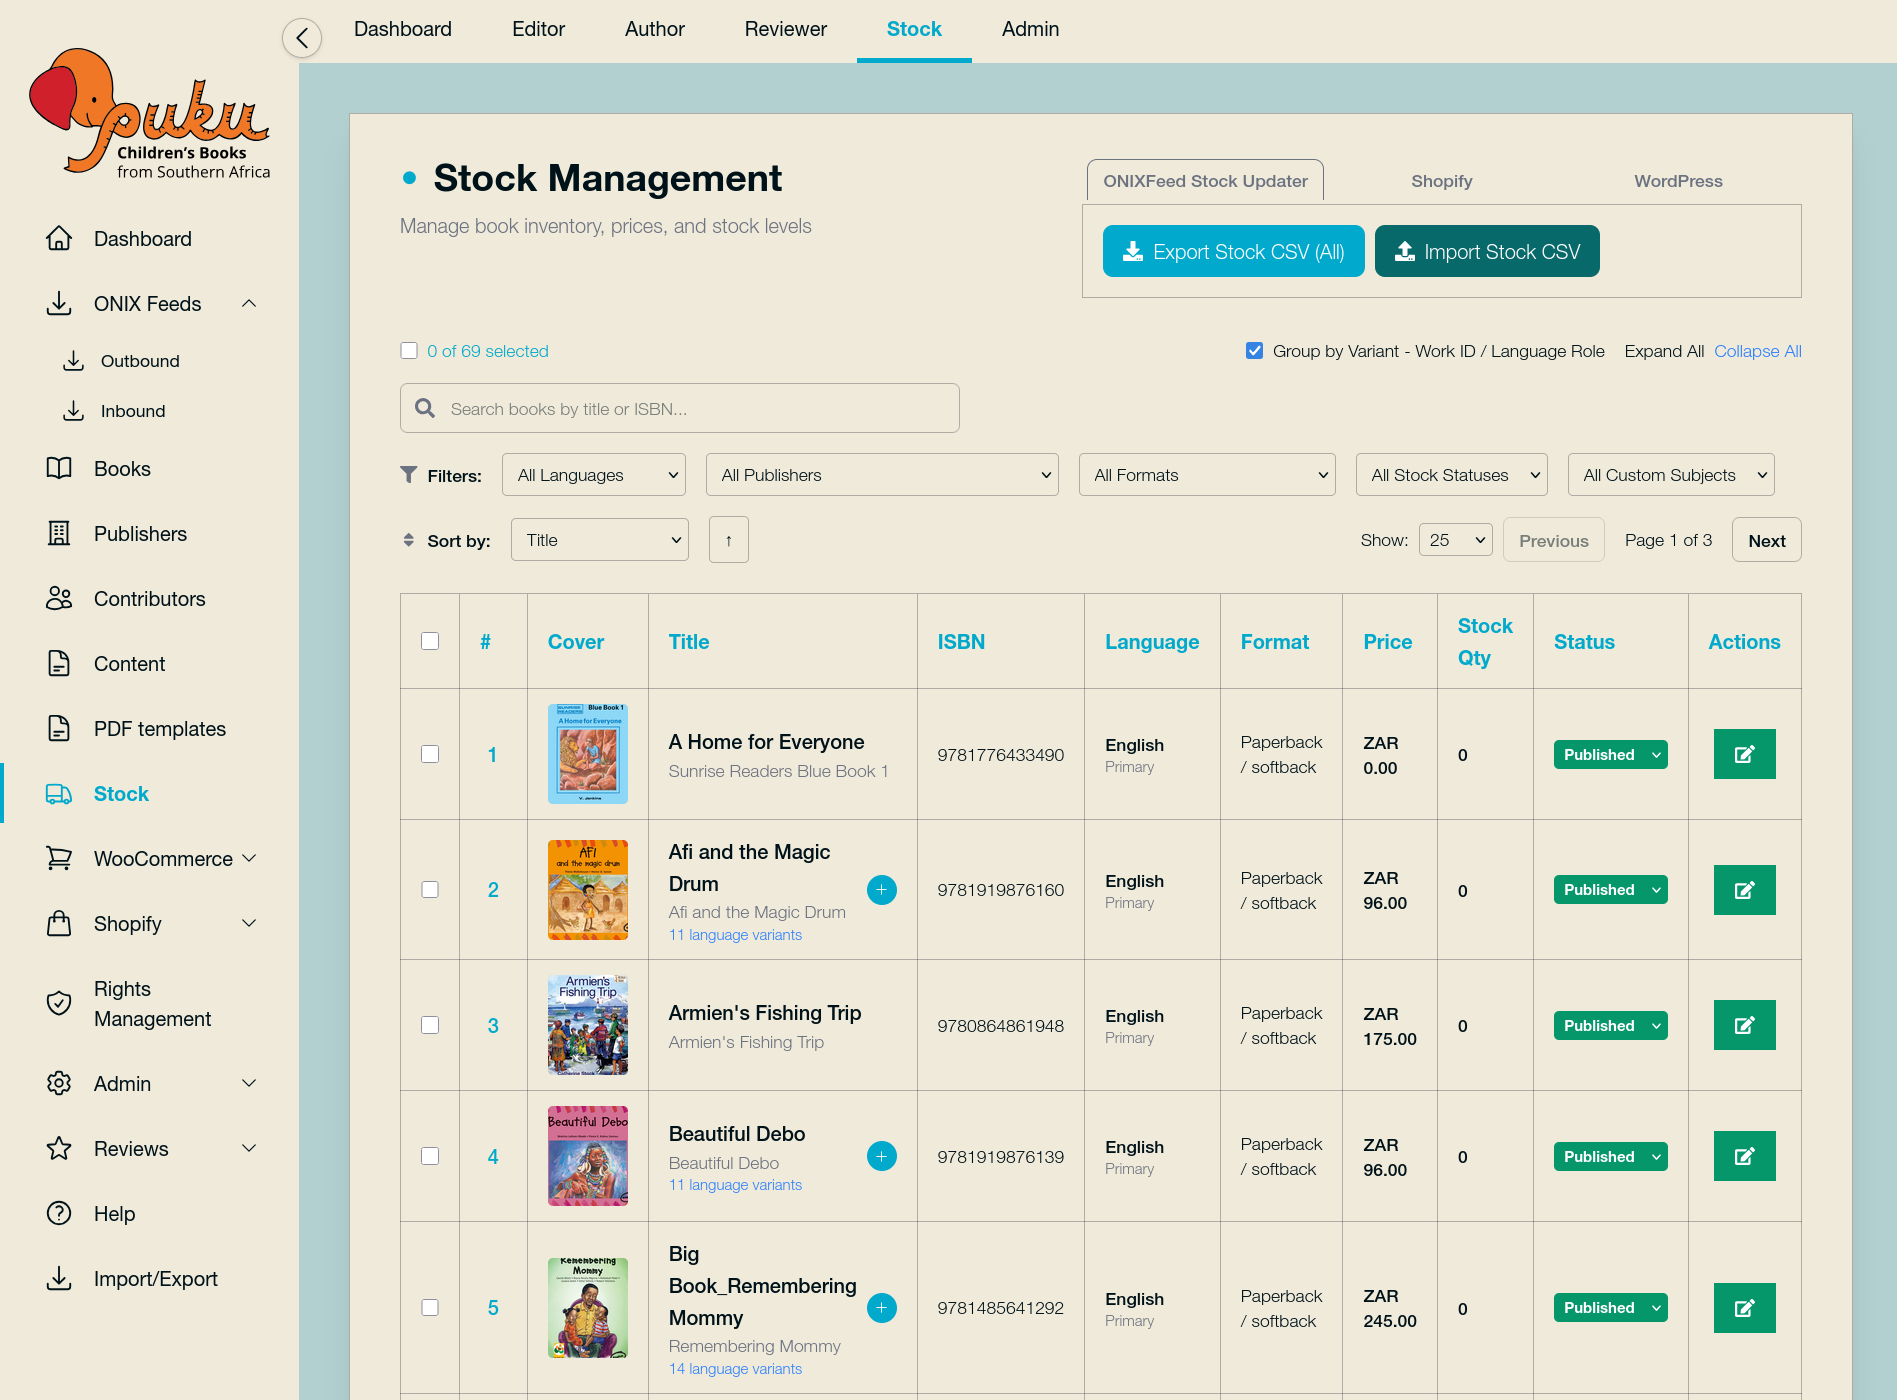Switch to the Shopify tab

1441,181
